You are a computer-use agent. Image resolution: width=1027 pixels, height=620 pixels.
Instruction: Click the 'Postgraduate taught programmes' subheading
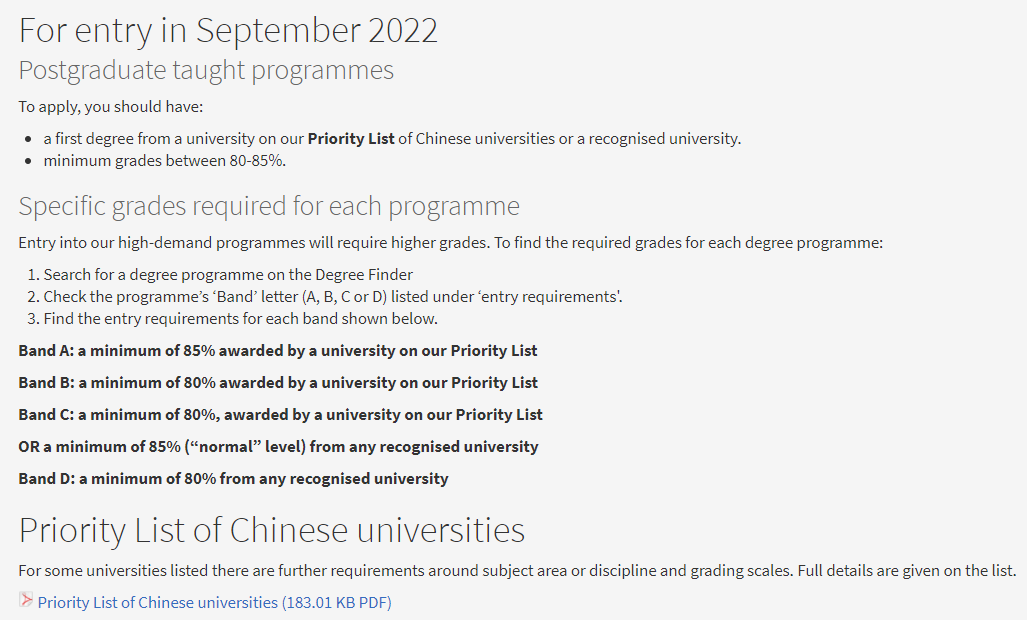click(206, 70)
